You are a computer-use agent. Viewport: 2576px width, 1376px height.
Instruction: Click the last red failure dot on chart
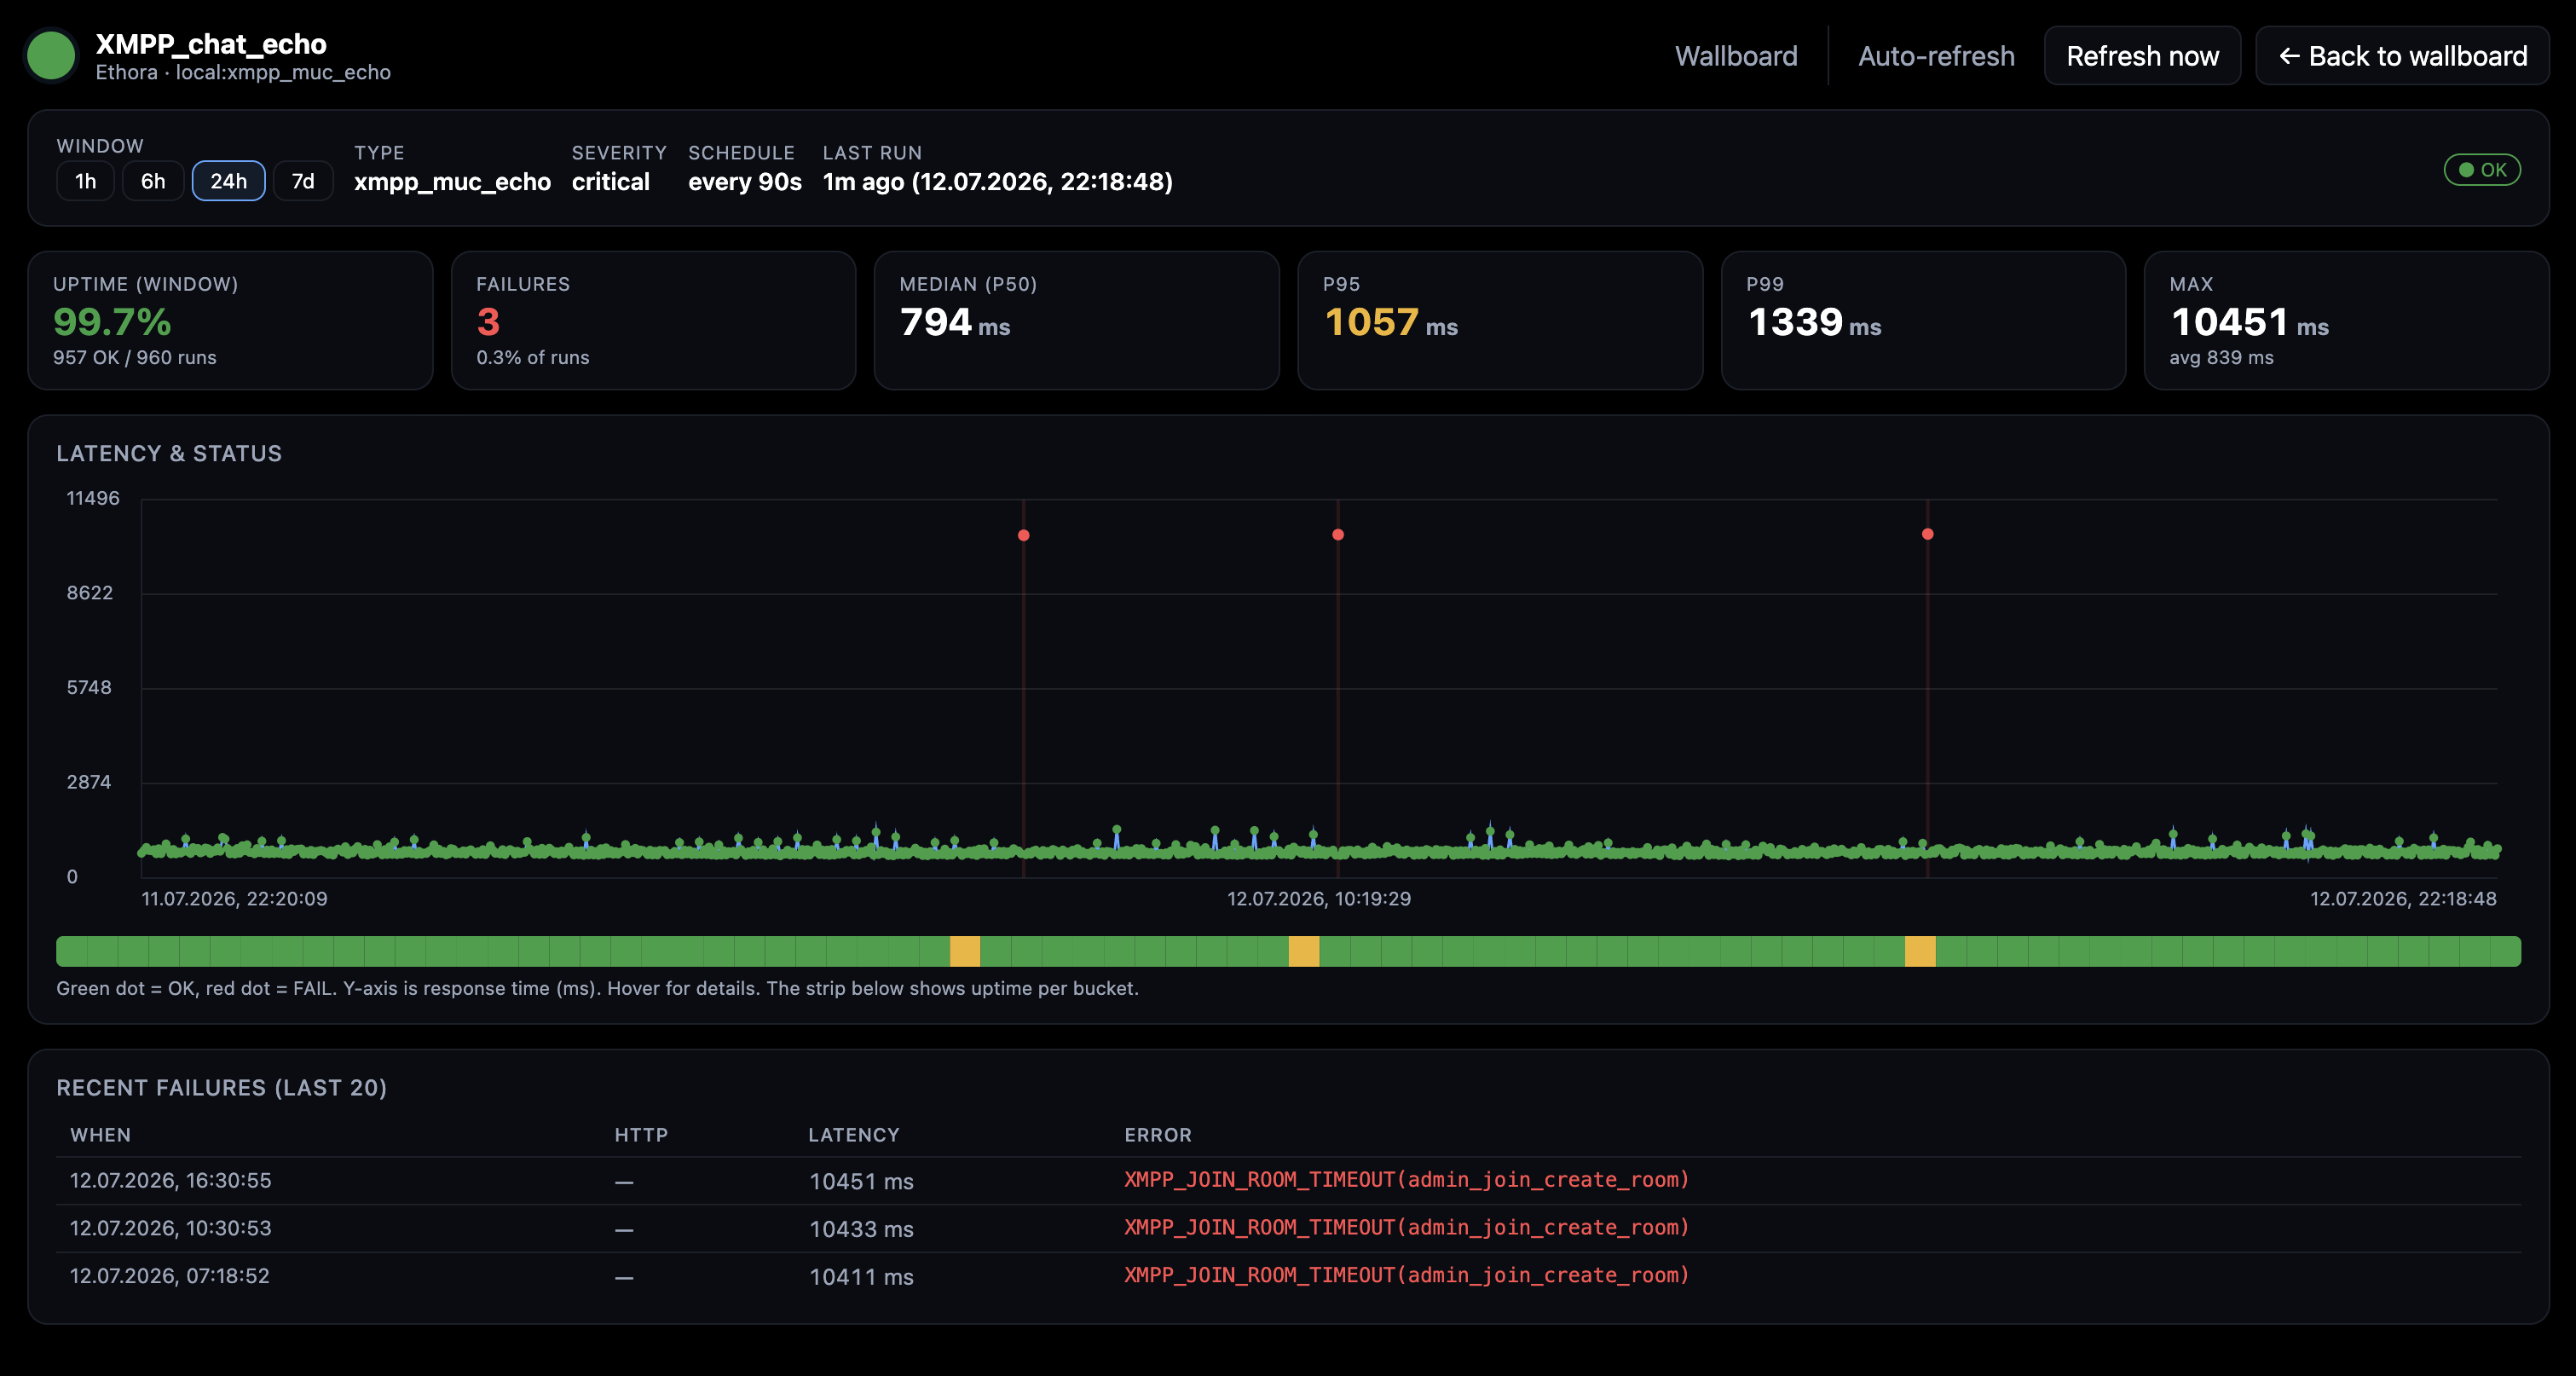tap(1927, 534)
